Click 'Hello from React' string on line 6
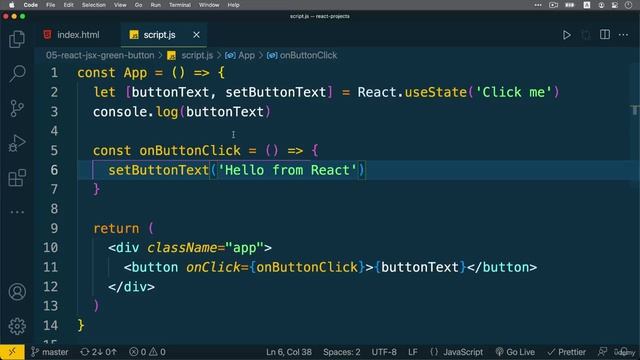 click(287, 170)
